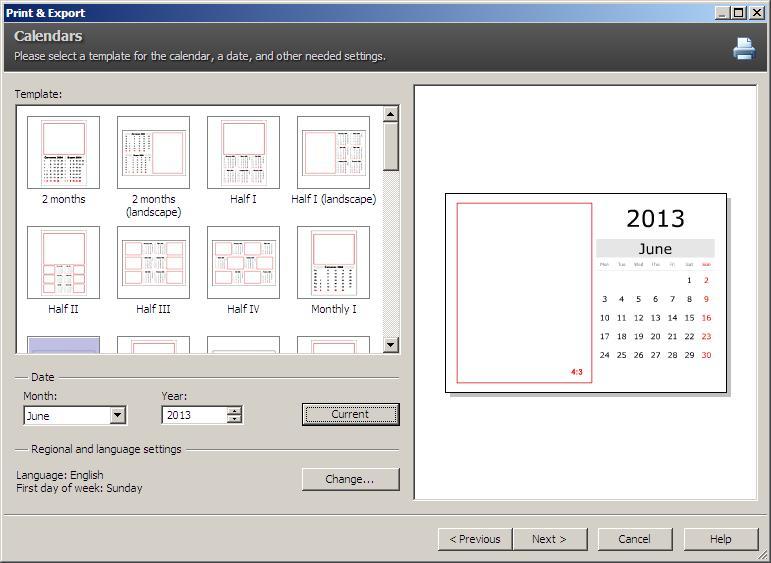Pick the Half IV template icon

coord(243,262)
